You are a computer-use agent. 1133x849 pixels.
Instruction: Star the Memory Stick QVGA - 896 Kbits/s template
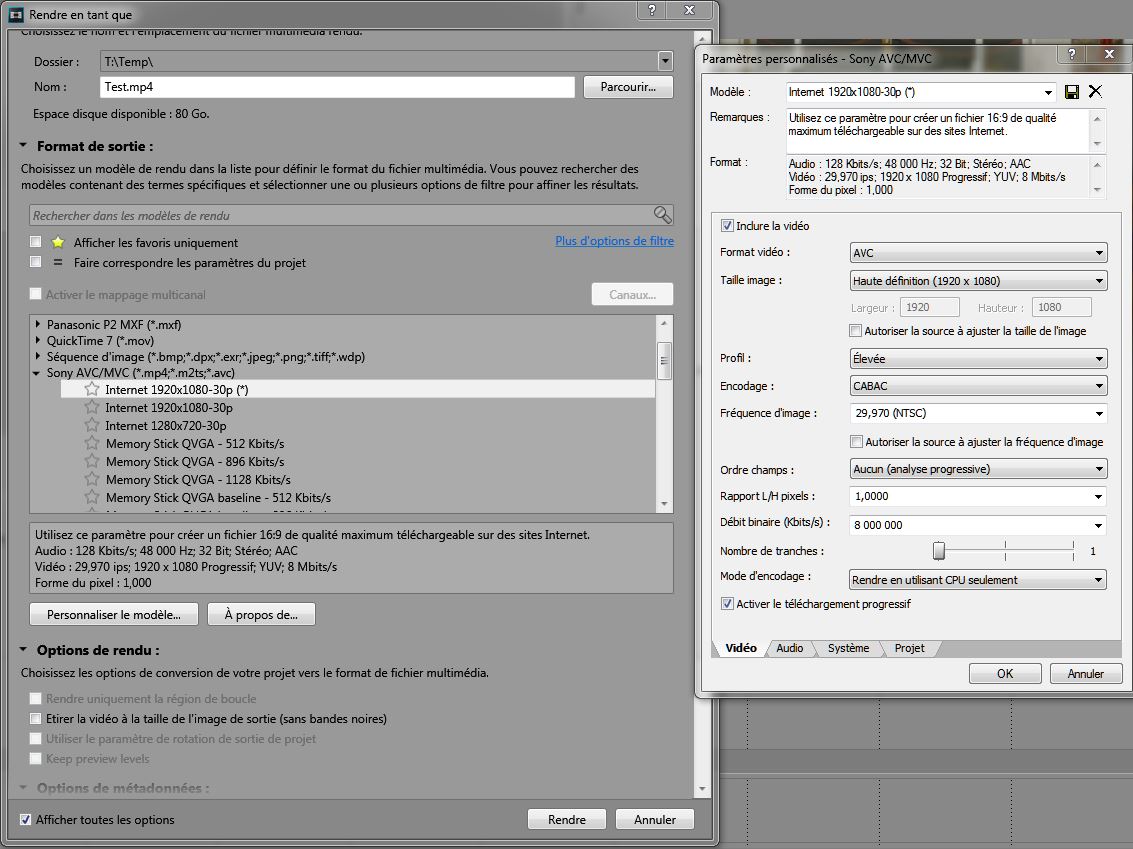(92, 462)
